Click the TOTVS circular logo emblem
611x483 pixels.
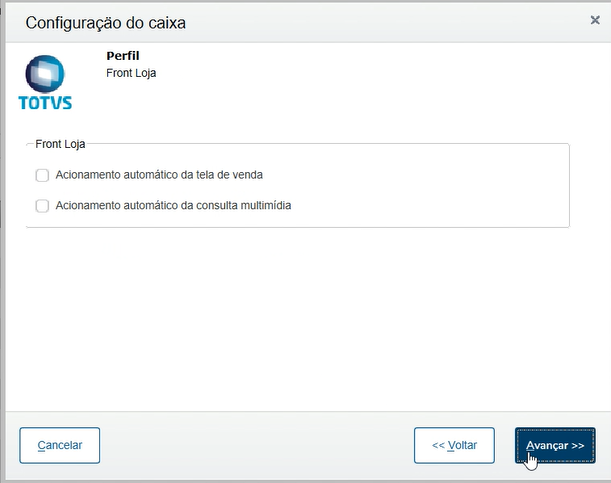click(x=45, y=73)
